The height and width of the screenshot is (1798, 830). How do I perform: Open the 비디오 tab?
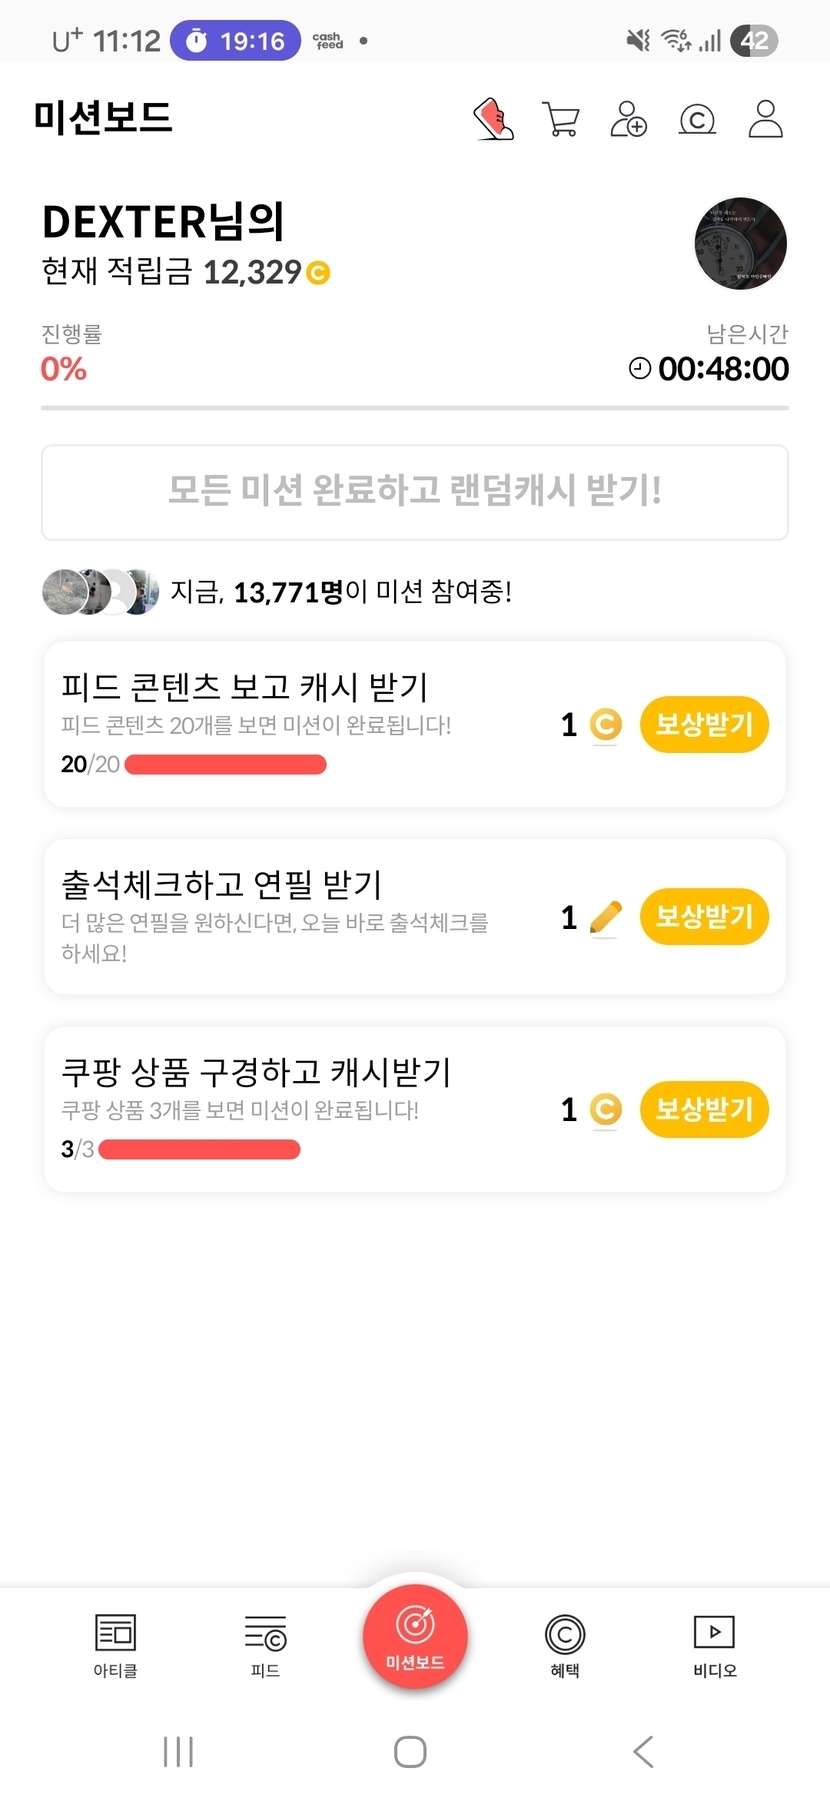click(715, 1645)
